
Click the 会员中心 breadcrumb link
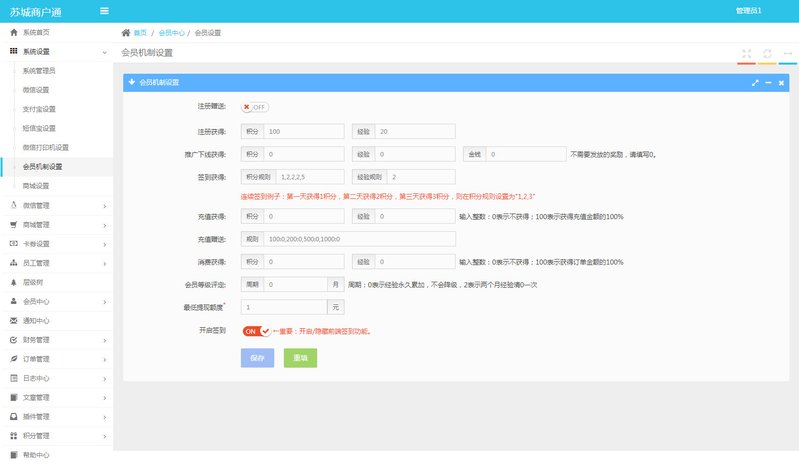[172, 33]
